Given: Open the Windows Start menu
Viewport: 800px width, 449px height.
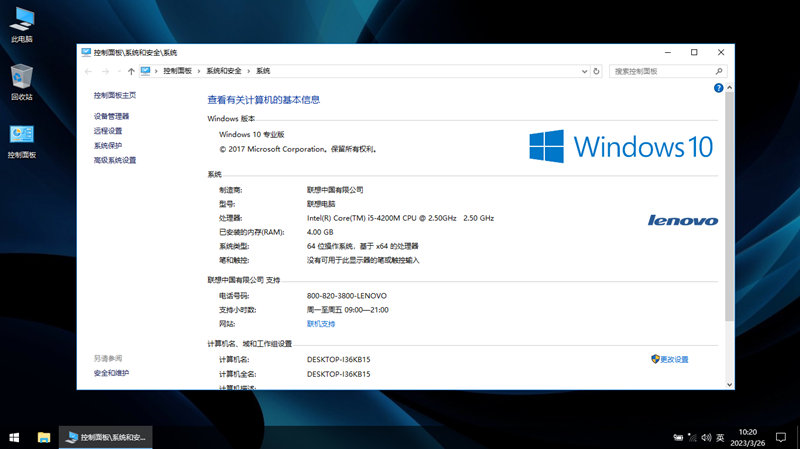Looking at the screenshot, I should 14,437.
